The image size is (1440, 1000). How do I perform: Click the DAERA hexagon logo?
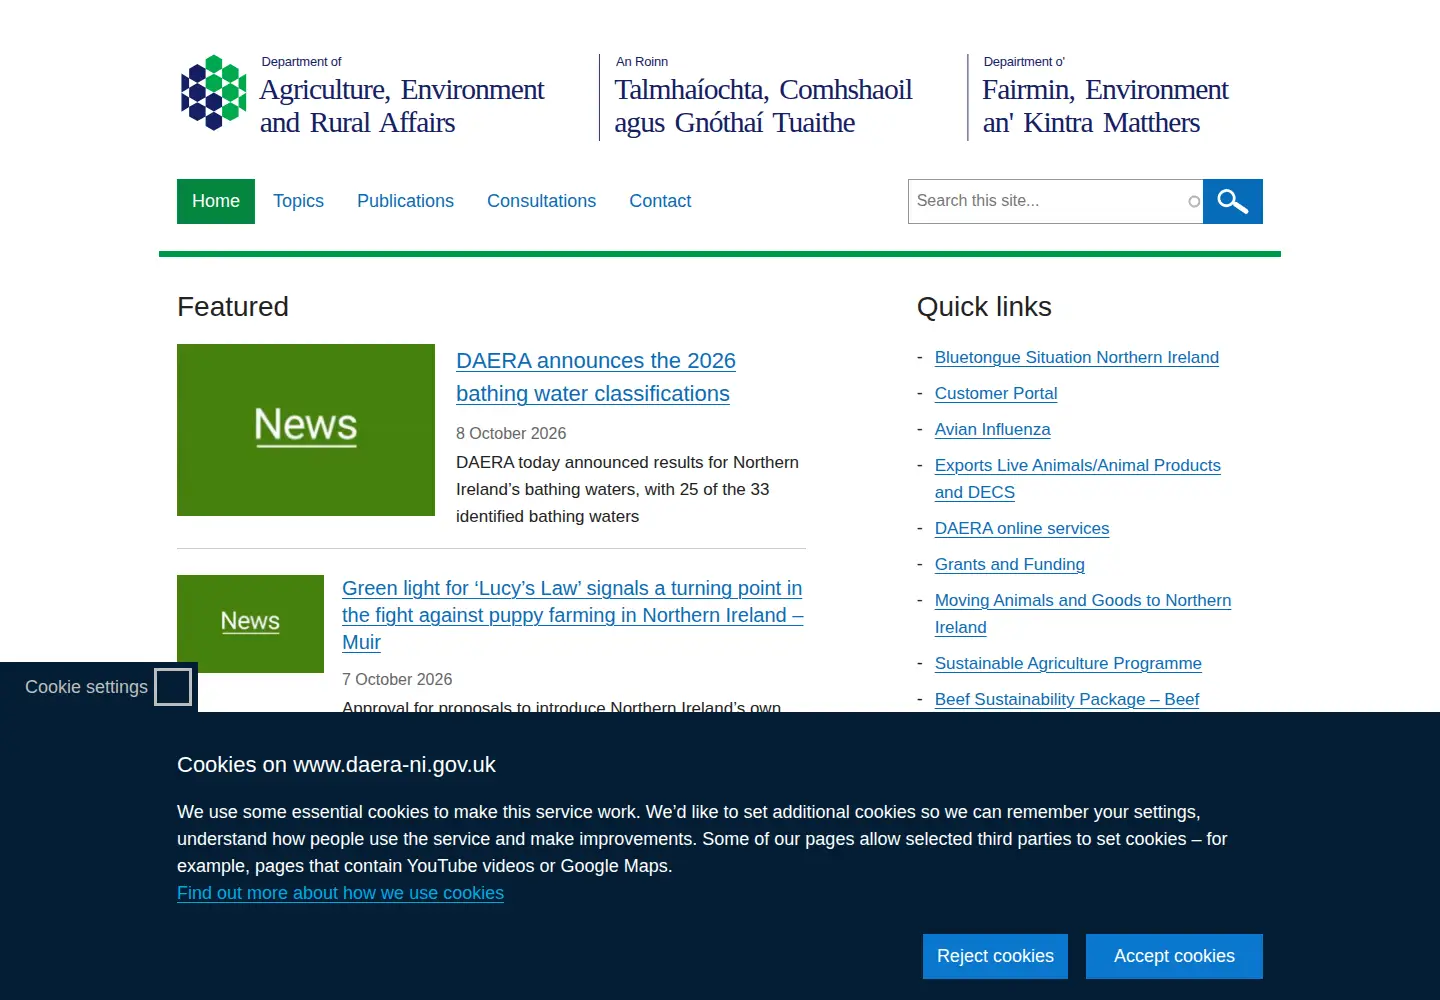pyautogui.click(x=213, y=93)
